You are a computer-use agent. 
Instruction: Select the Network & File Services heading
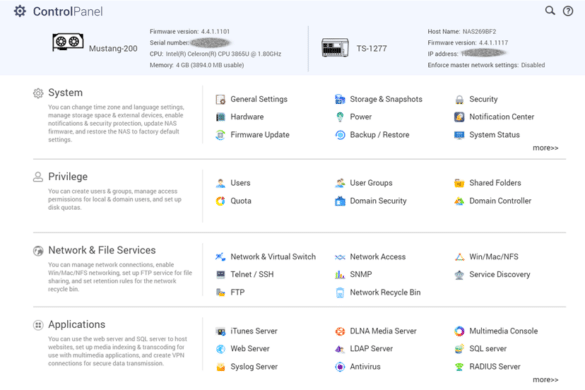(102, 250)
